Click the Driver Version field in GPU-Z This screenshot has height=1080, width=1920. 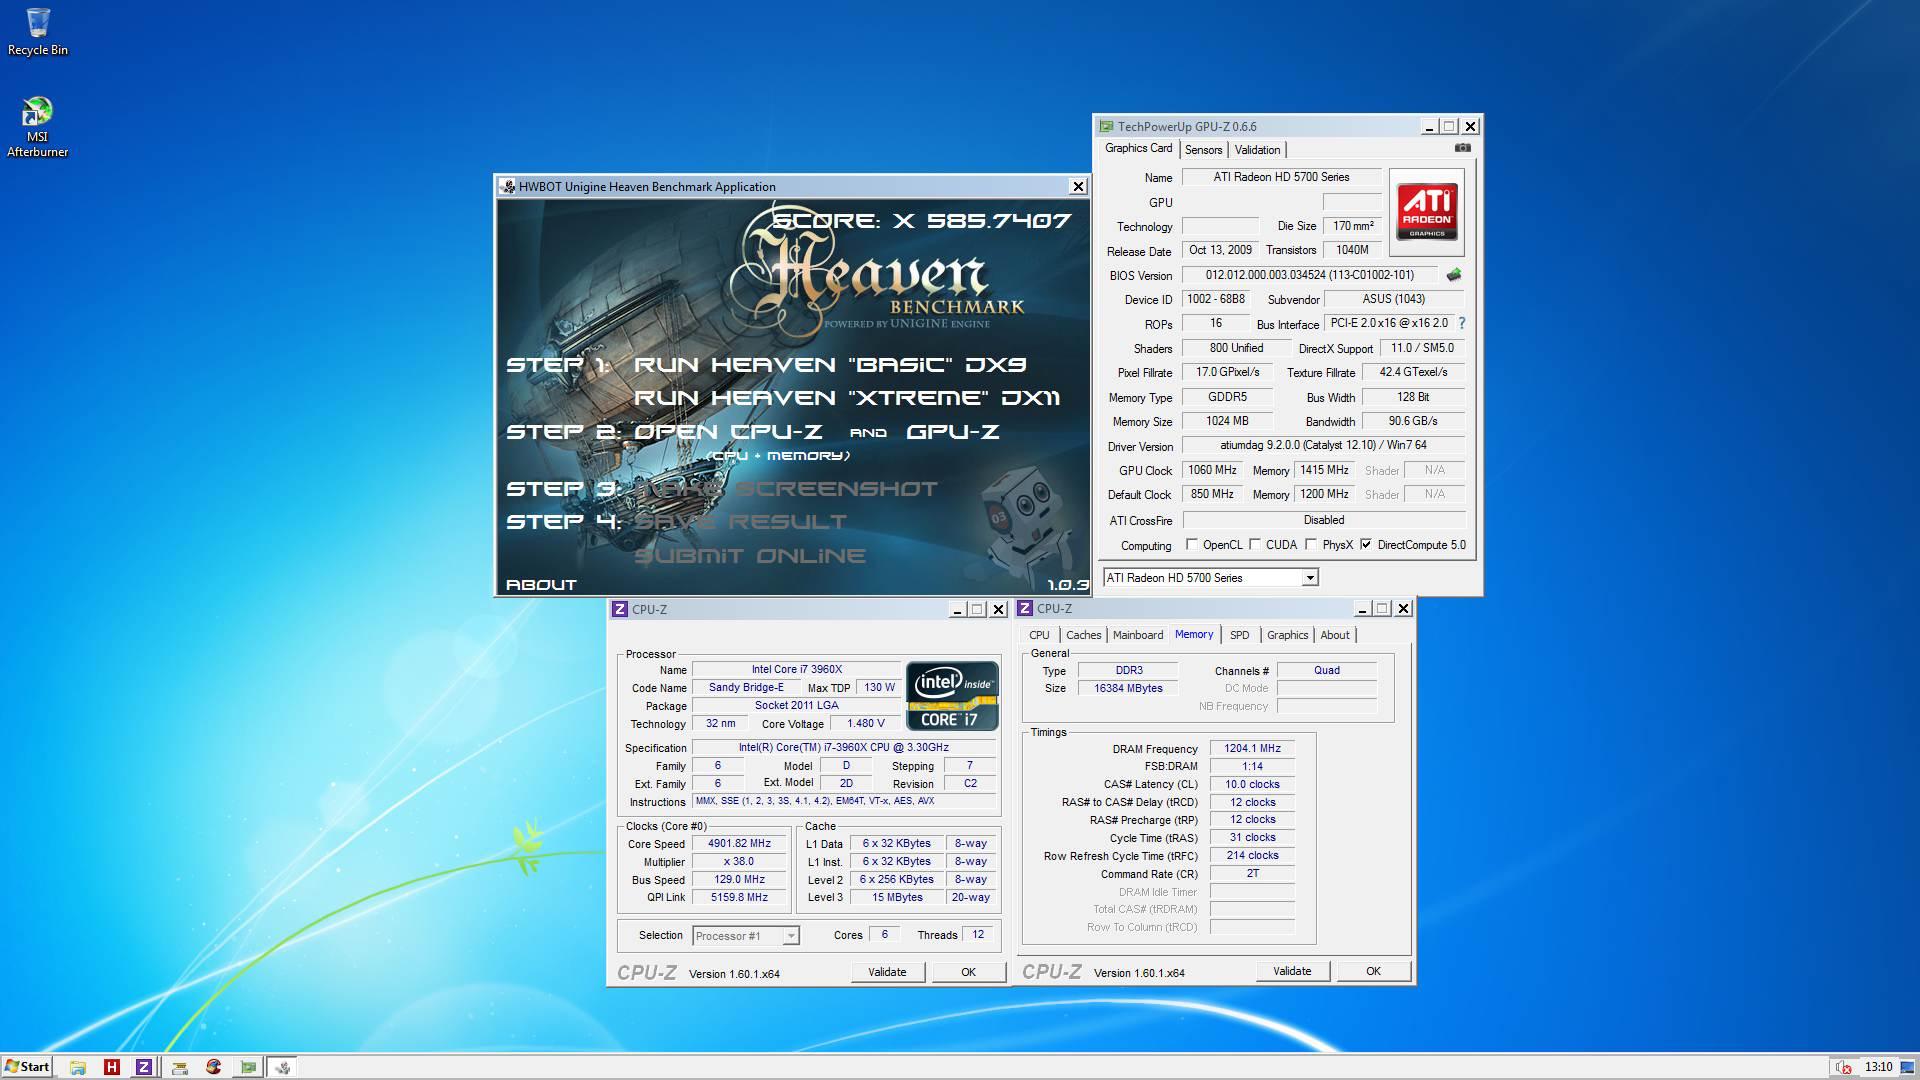pos(1324,445)
